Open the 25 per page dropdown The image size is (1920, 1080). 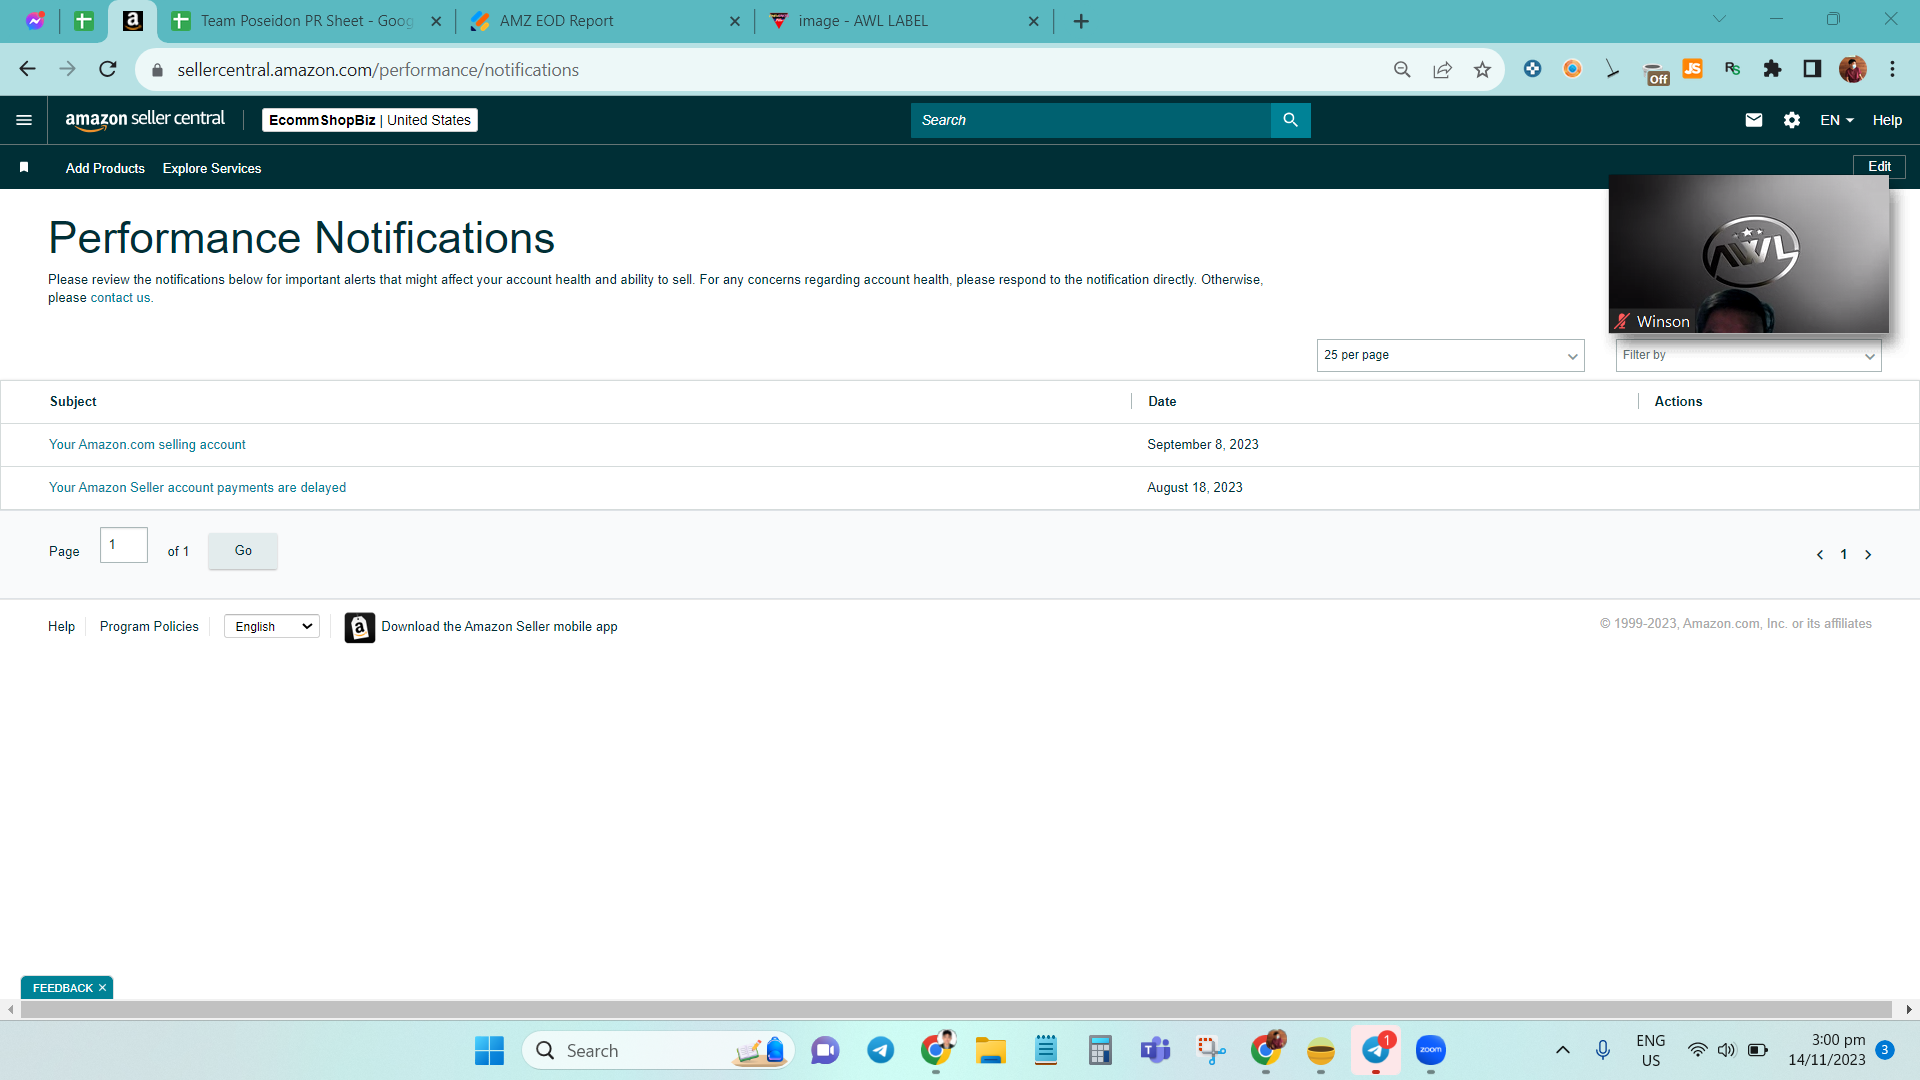click(x=1450, y=355)
